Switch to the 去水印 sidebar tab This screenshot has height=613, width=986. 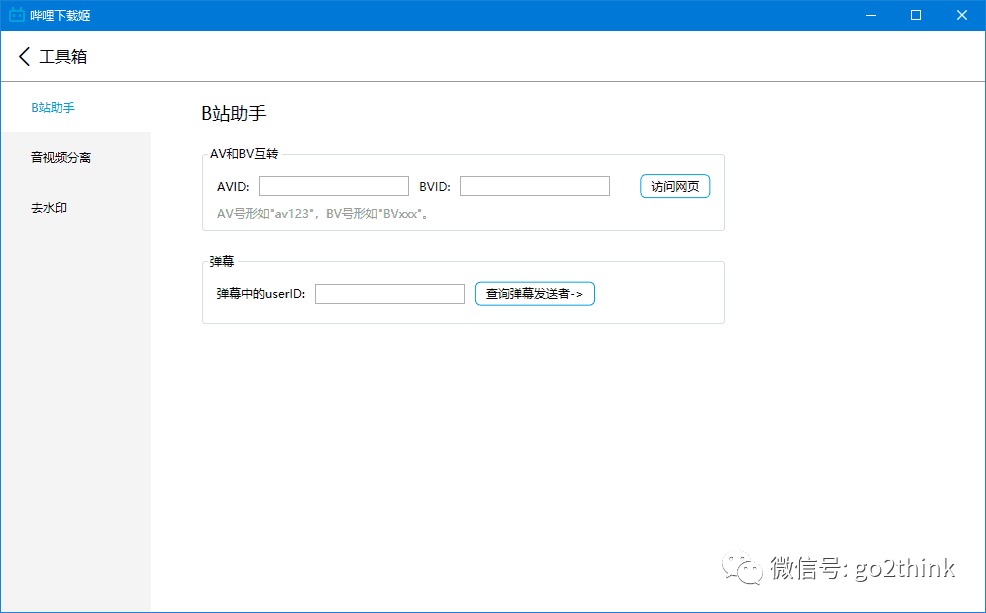(x=75, y=207)
